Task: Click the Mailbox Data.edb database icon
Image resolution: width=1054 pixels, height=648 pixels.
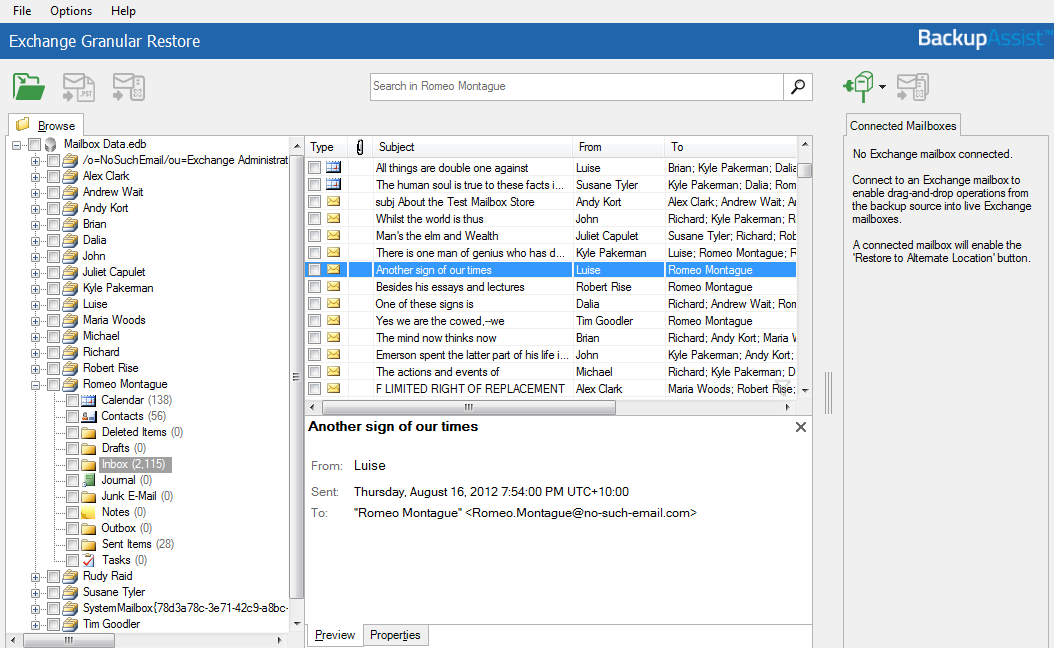Action: (50, 145)
